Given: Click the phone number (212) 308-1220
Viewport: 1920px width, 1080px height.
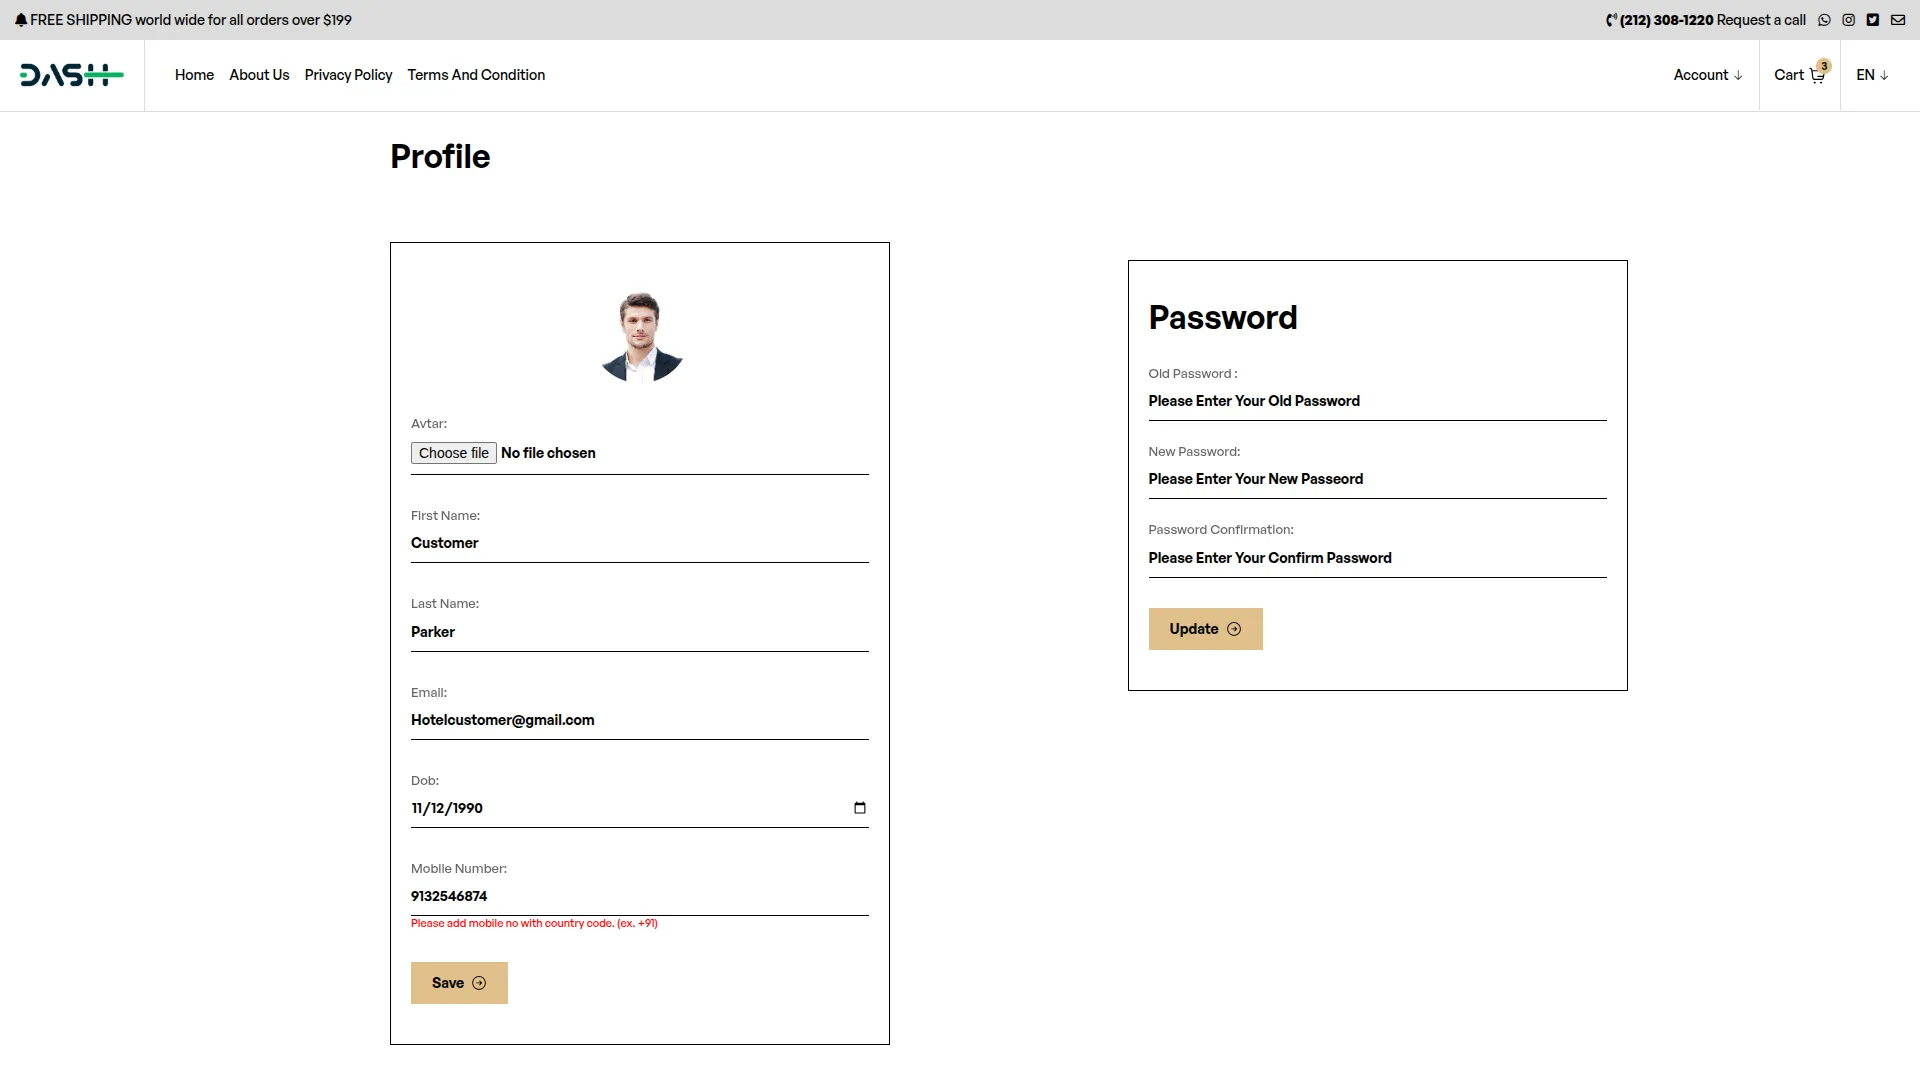Looking at the screenshot, I should (x=1666, y=20).
